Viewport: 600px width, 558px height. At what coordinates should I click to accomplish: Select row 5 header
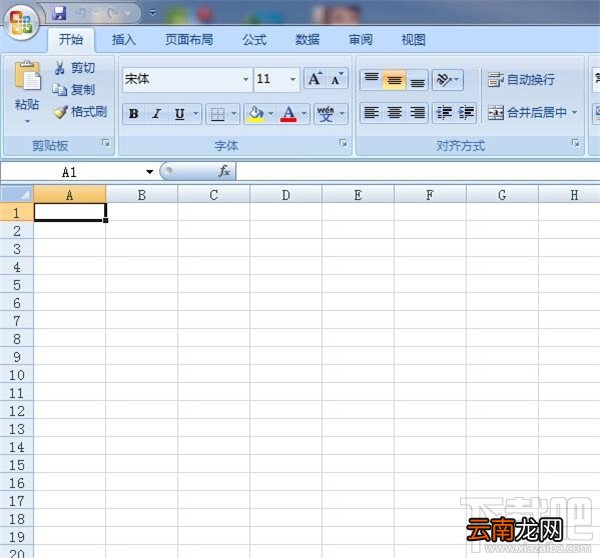tap(17, 285)
